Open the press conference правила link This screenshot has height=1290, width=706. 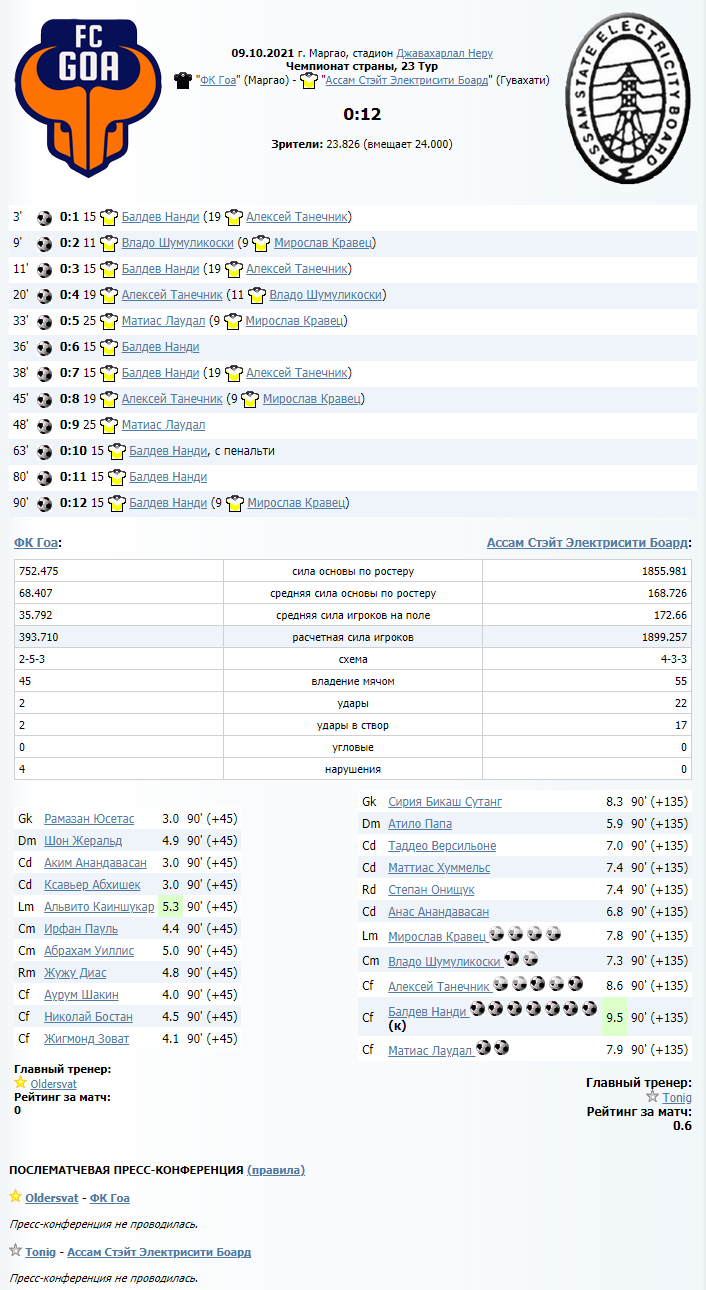coord(276,1169)
